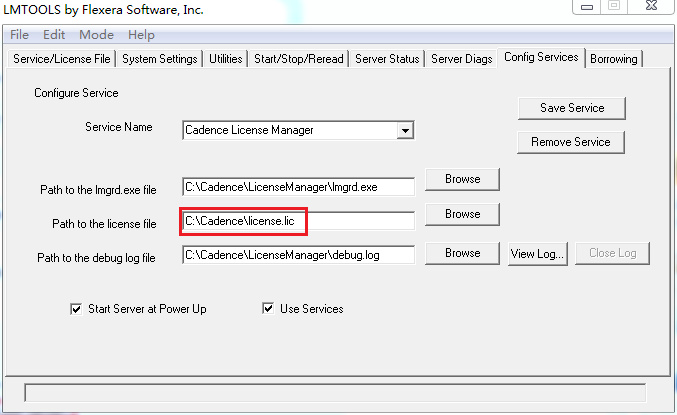Go to the Start/Stop/Reread tab
This screenshot has height=415, width=677.
[299, 59]
